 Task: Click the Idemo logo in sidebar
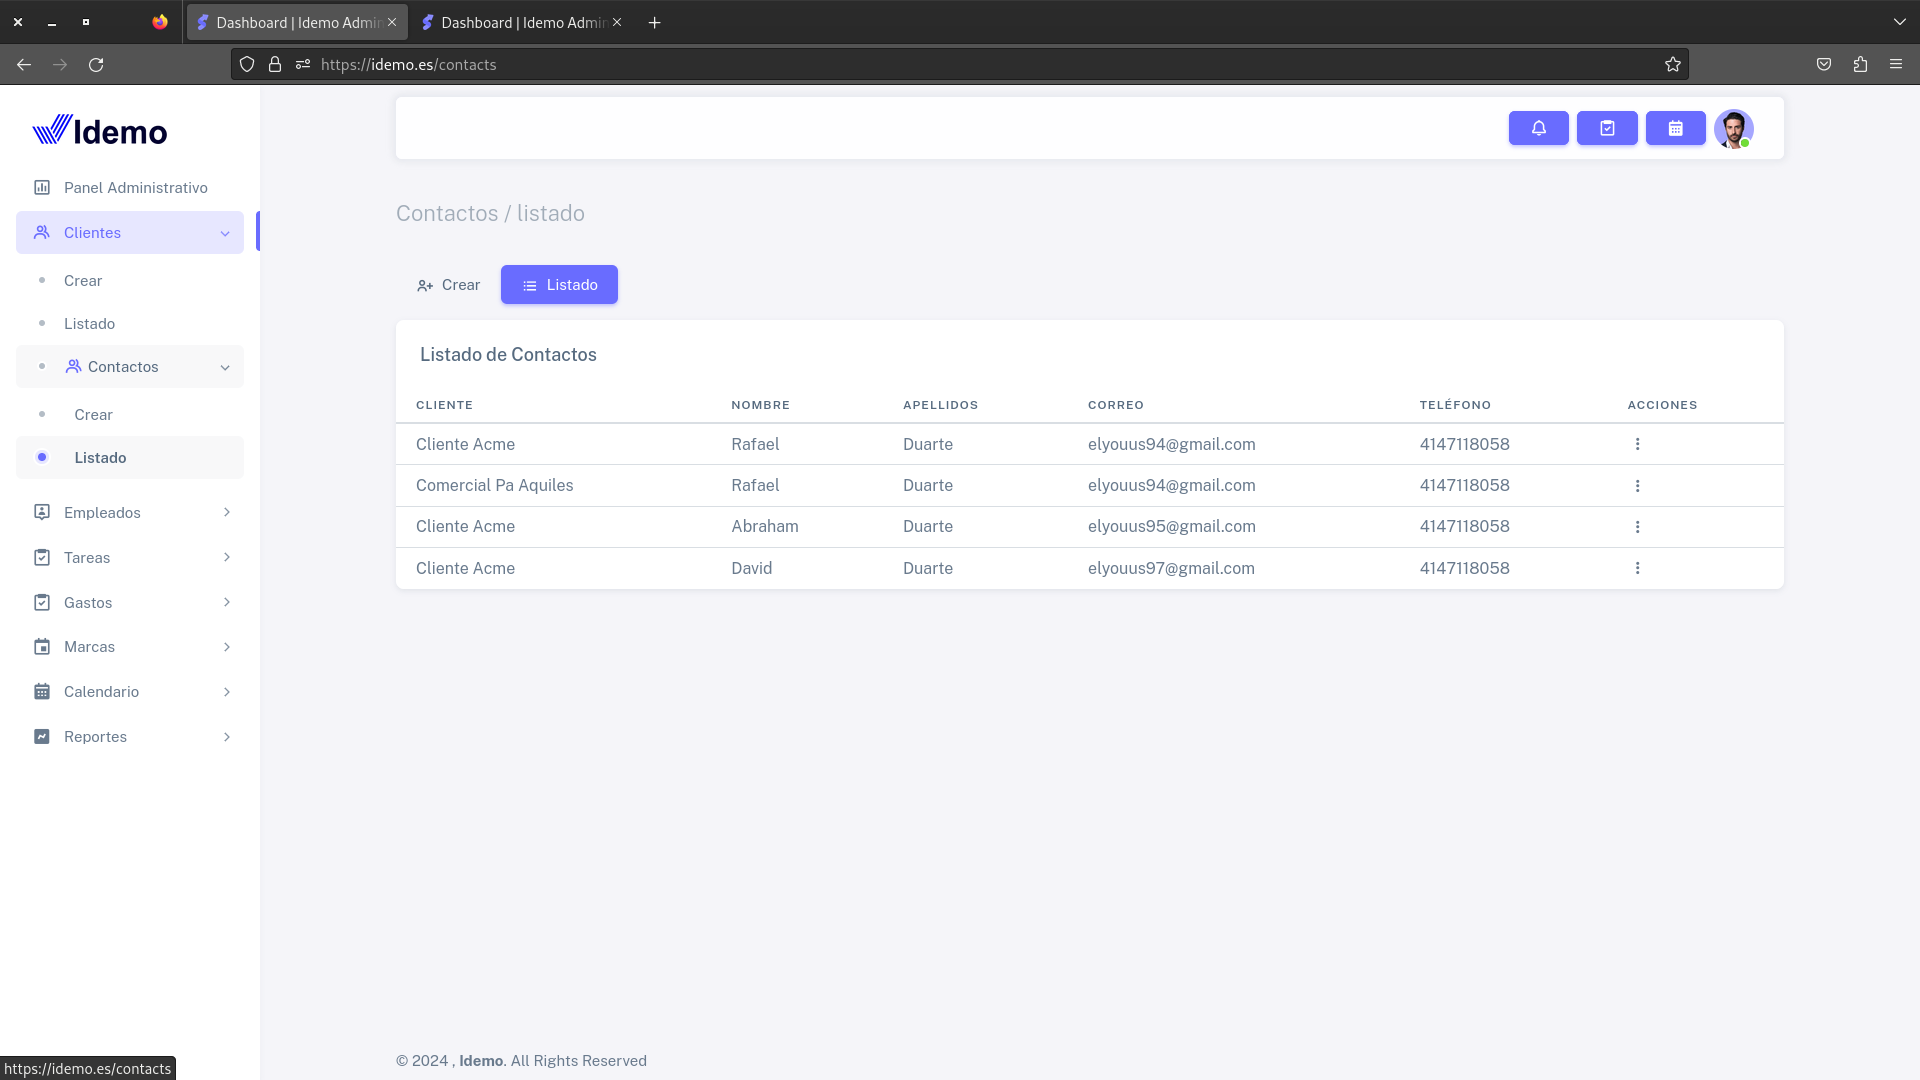pyautogui.click(x=100, y=131)
